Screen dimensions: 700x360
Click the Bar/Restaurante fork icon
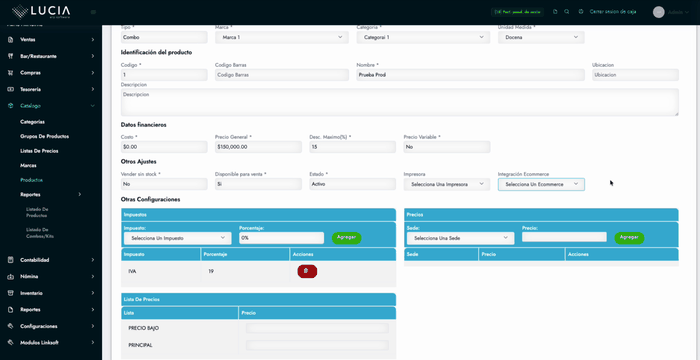pos(11,56)
